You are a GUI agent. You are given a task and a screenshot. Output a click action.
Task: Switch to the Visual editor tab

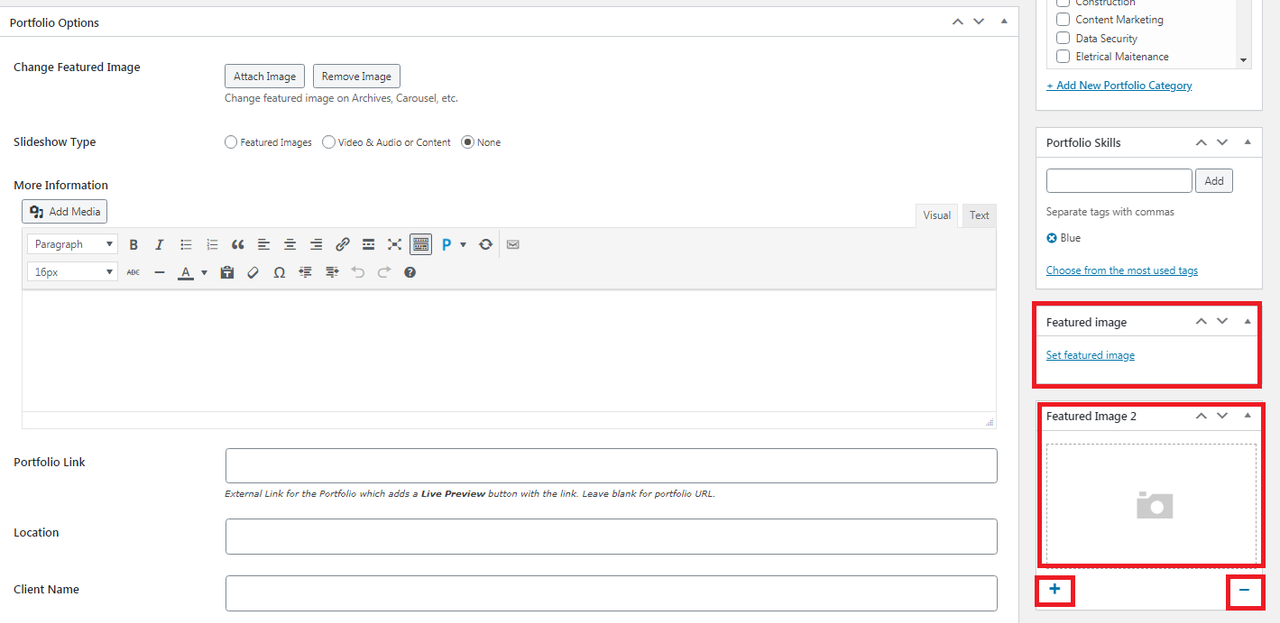[x=937, y=215]
